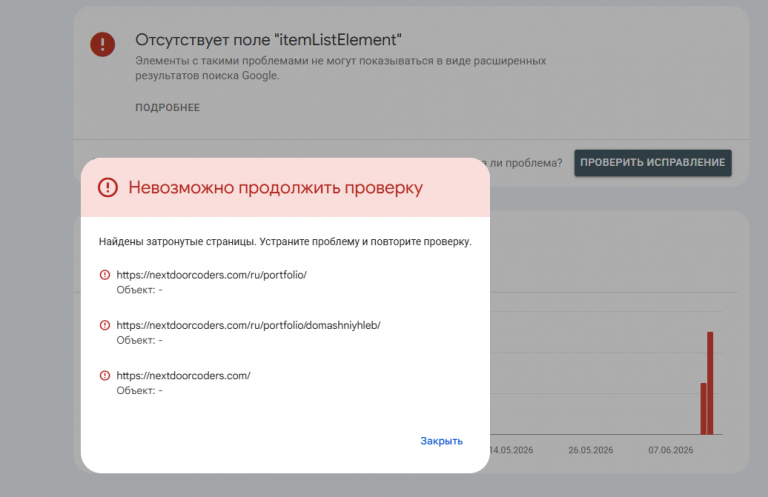Click error icon next to nextdoorcoders.com/ root URL
The width and height of the screenshot is (768, 497).
(105, 376)
